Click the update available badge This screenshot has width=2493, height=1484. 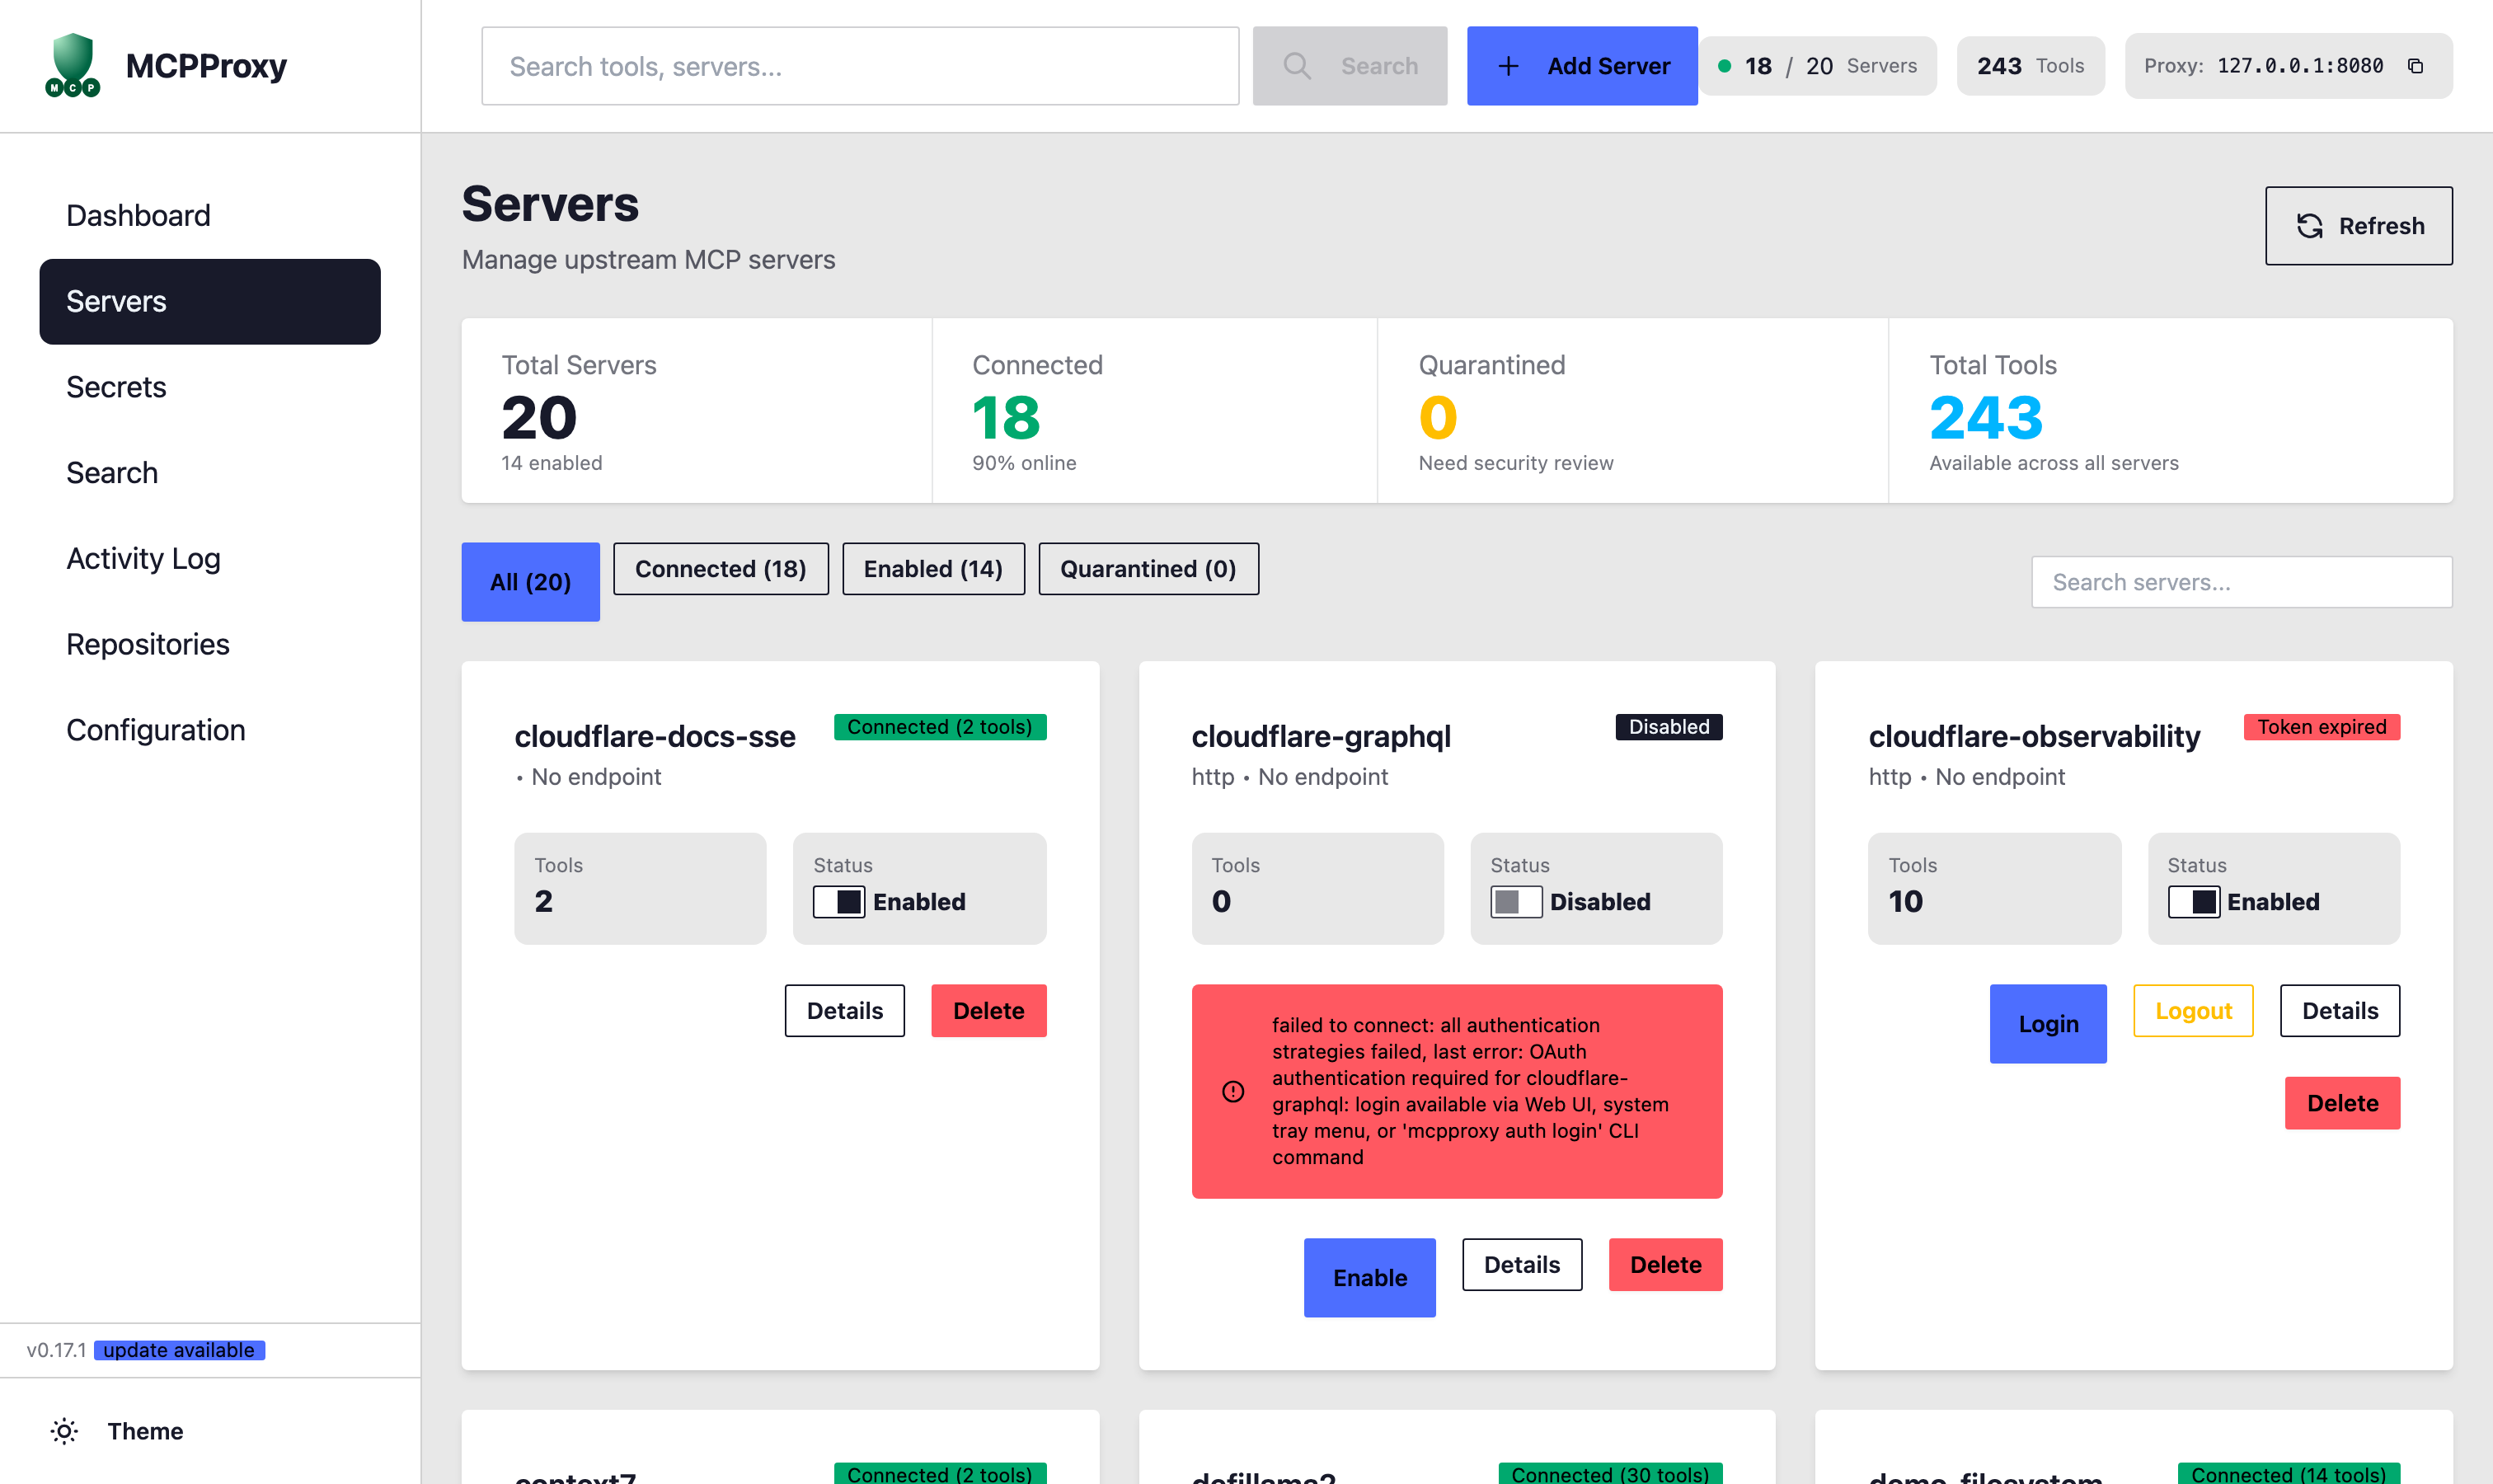point(179,1350)
